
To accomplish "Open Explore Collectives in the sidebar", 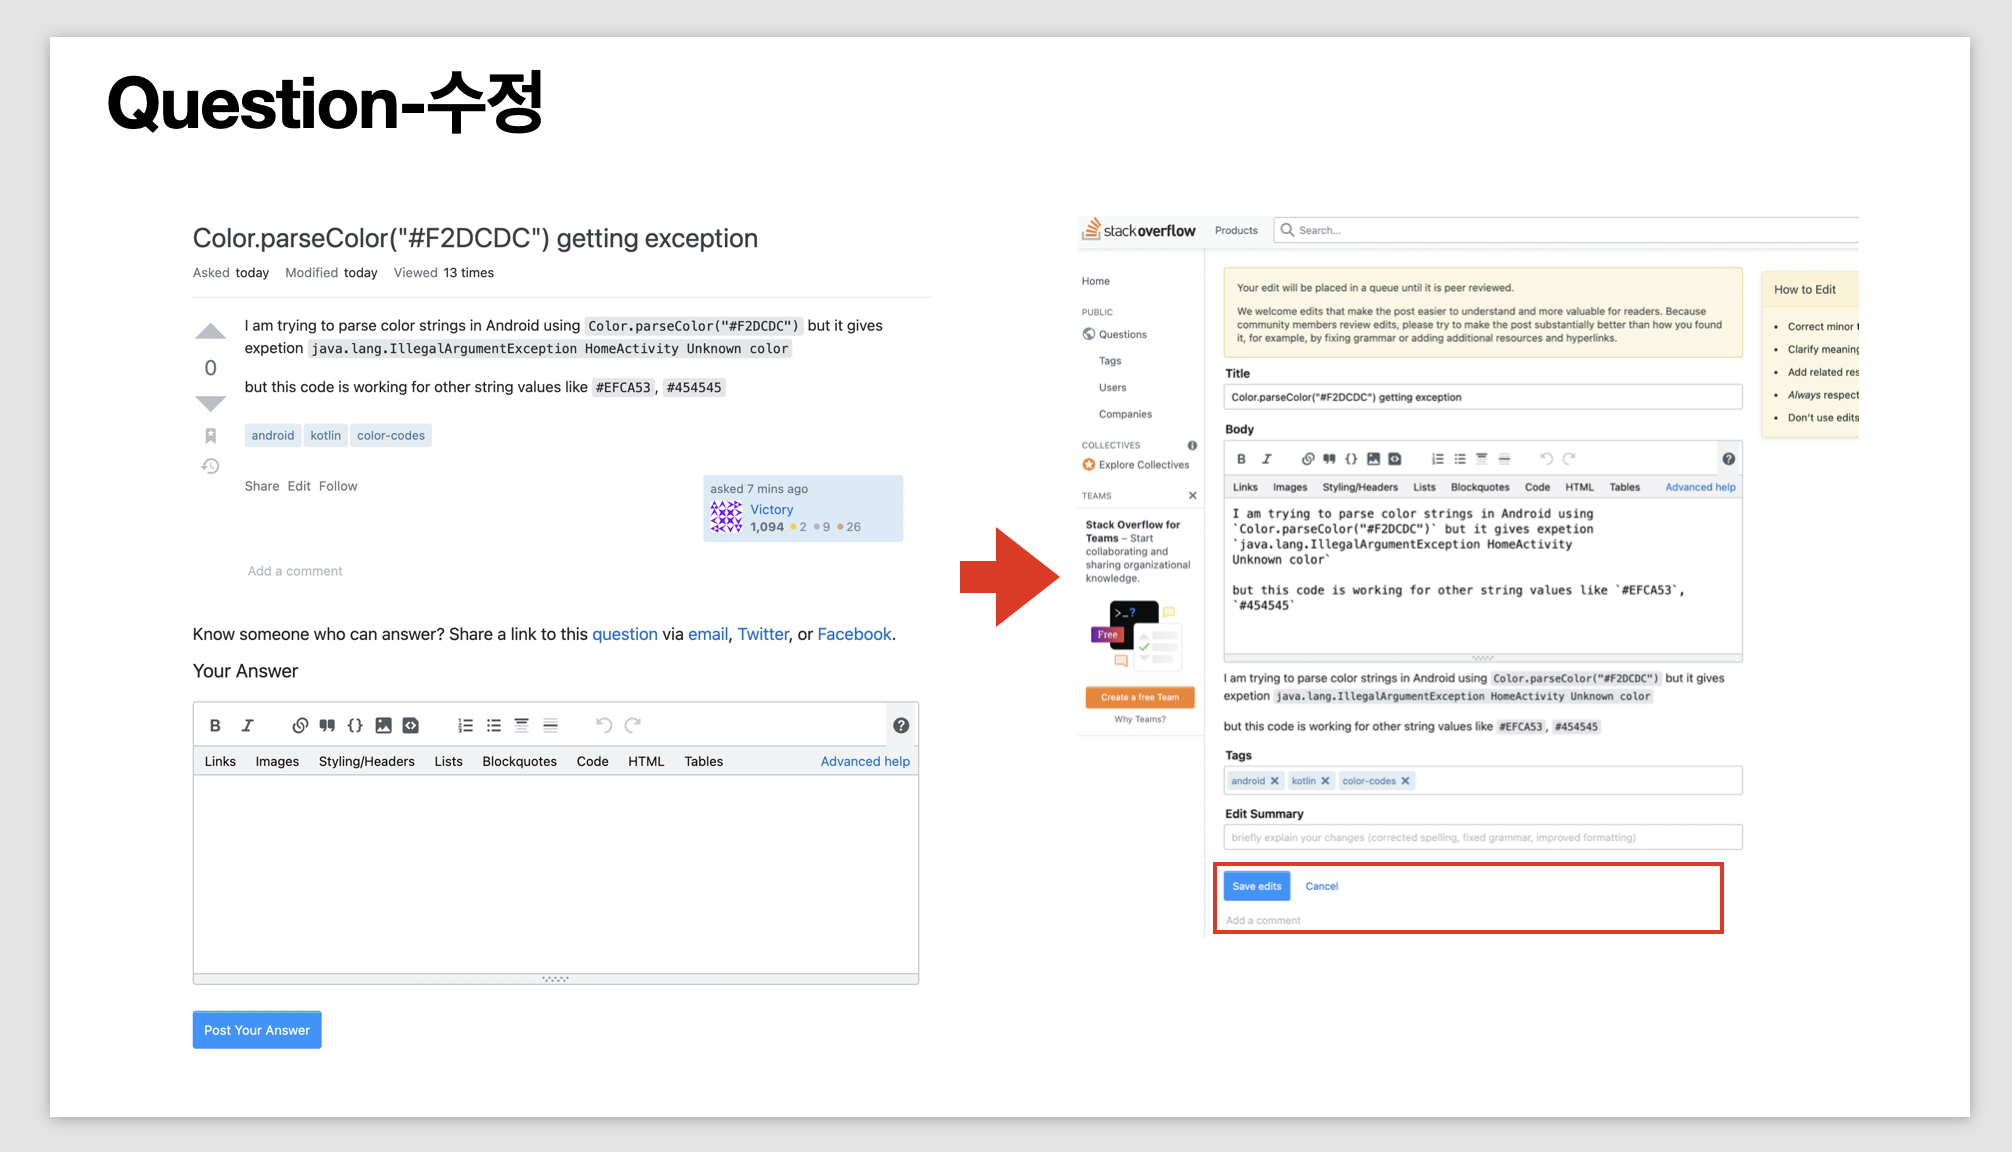I will (1136, 465).
